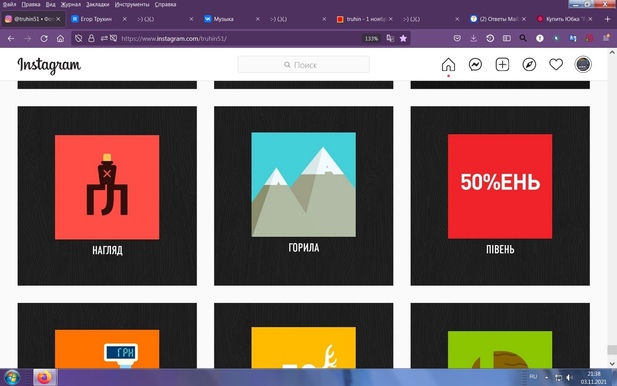Open the activity heart icon
This screenshot has width=617, height=386.
(x=556, y=65)
